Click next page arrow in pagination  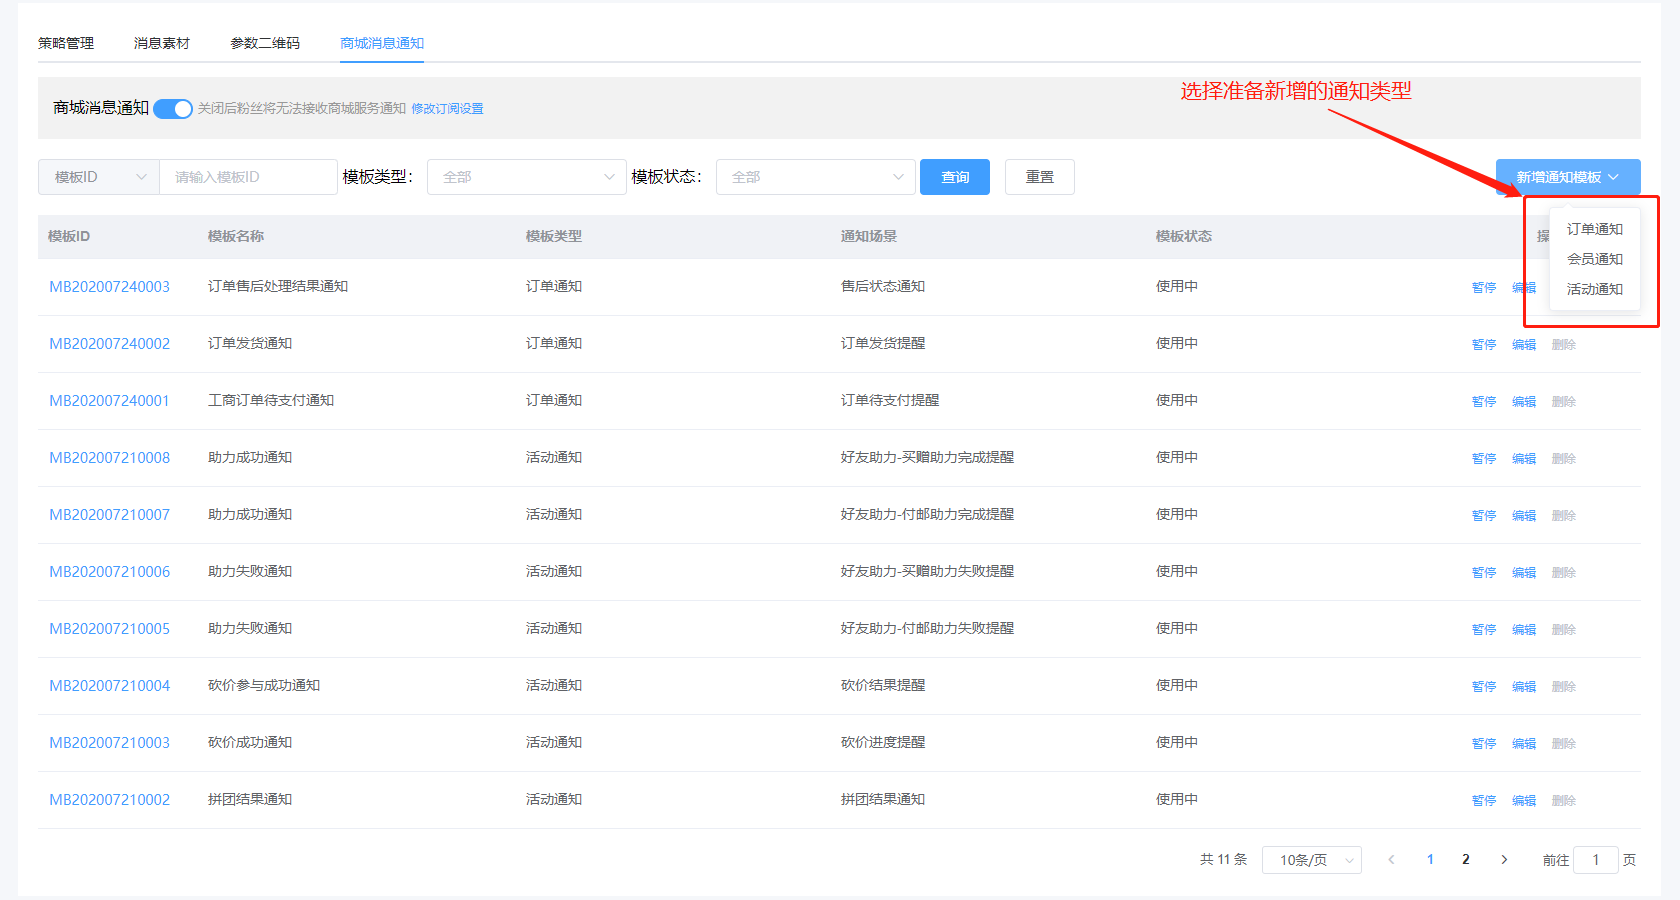click(1503, 860)
